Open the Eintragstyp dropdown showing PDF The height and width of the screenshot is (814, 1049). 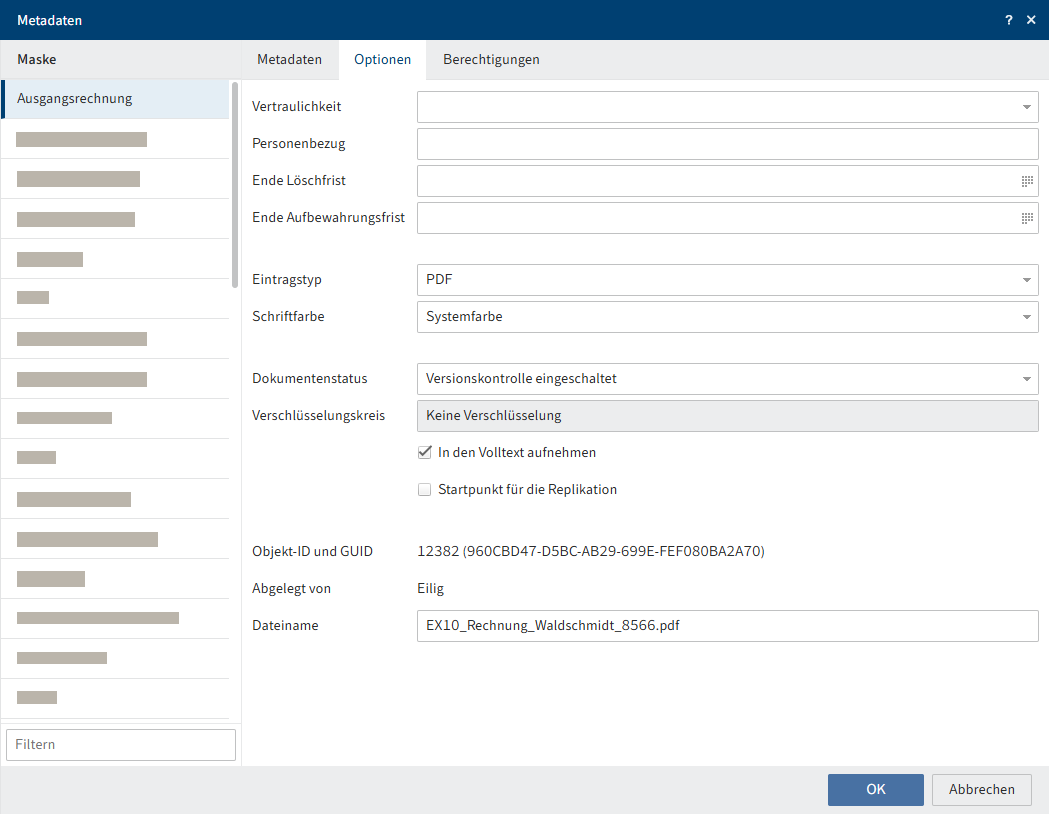(1026, 280)
